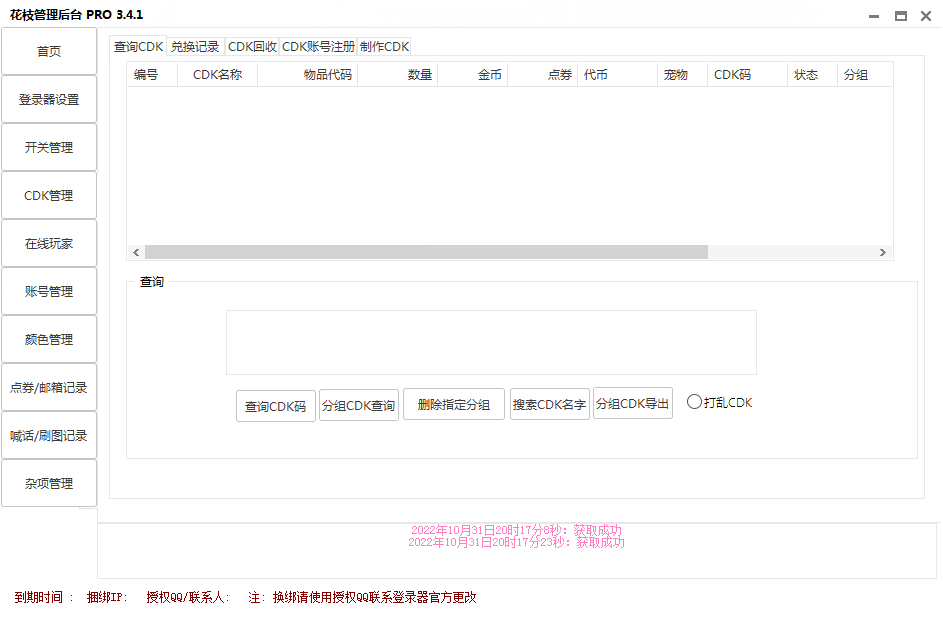The width and height of the screenshot is (943, 617).
Task: Select CDK管理 in the sidebar
Action: pyautogui.click(x=49, y=195)
